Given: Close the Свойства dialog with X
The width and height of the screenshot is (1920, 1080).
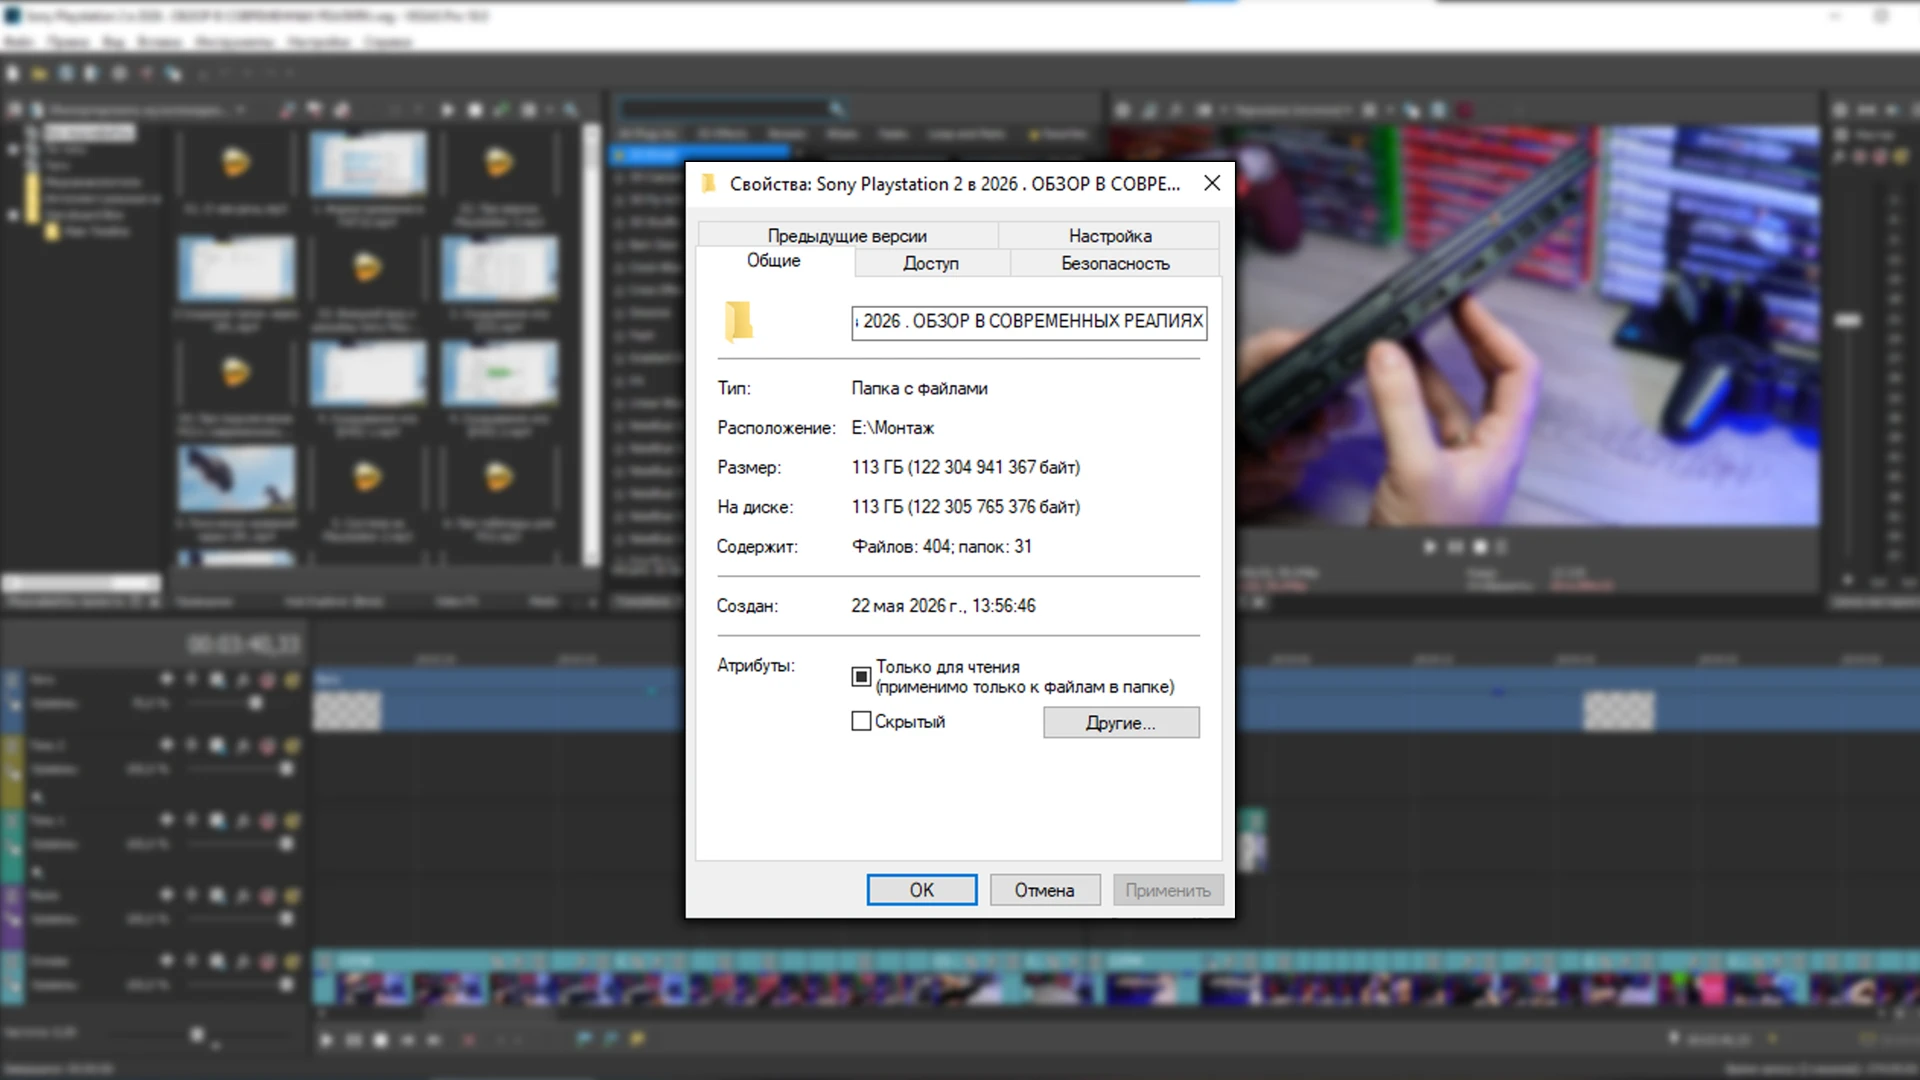Looking at the screenshot, I should pyautogui.click(x=1212, y=183).
